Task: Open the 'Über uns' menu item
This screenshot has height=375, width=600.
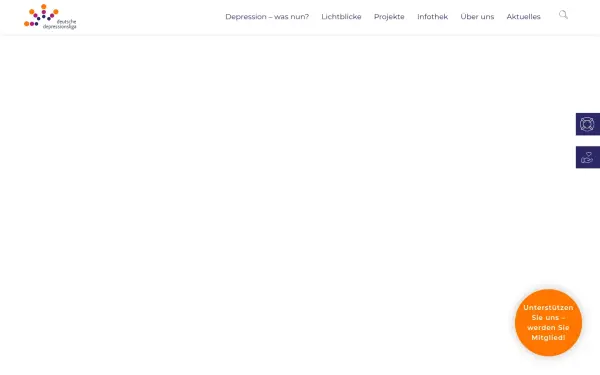Action: pos(477,17)
